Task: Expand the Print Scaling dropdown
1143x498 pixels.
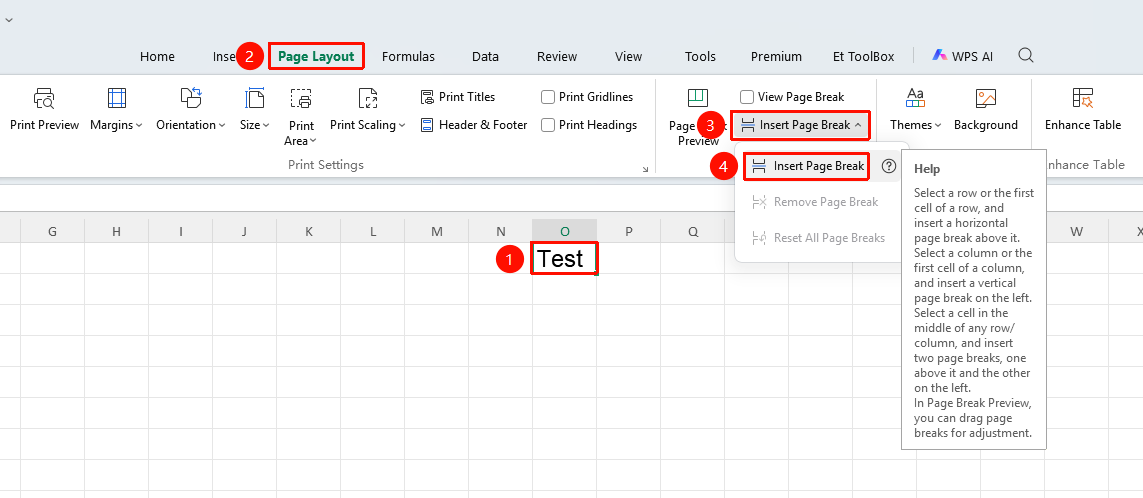Action: [367, 125]
